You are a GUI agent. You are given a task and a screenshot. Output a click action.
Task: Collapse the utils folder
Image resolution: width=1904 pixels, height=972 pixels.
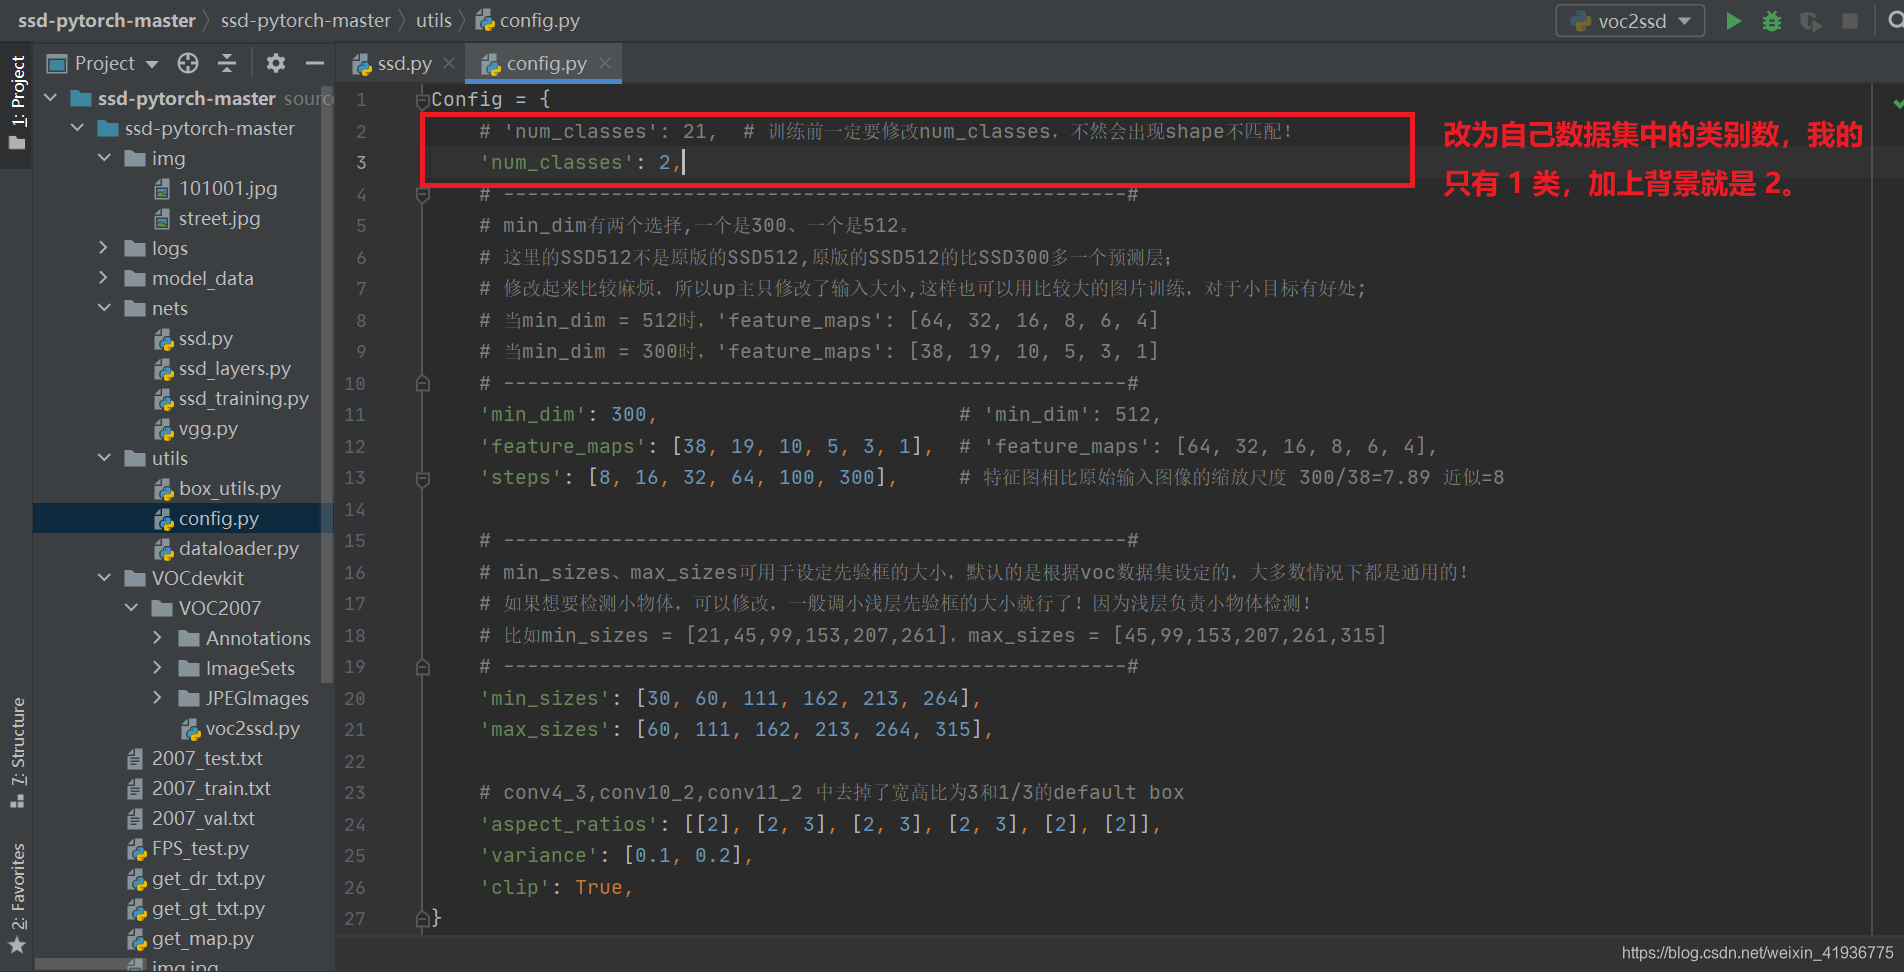(x=105, y=459)
